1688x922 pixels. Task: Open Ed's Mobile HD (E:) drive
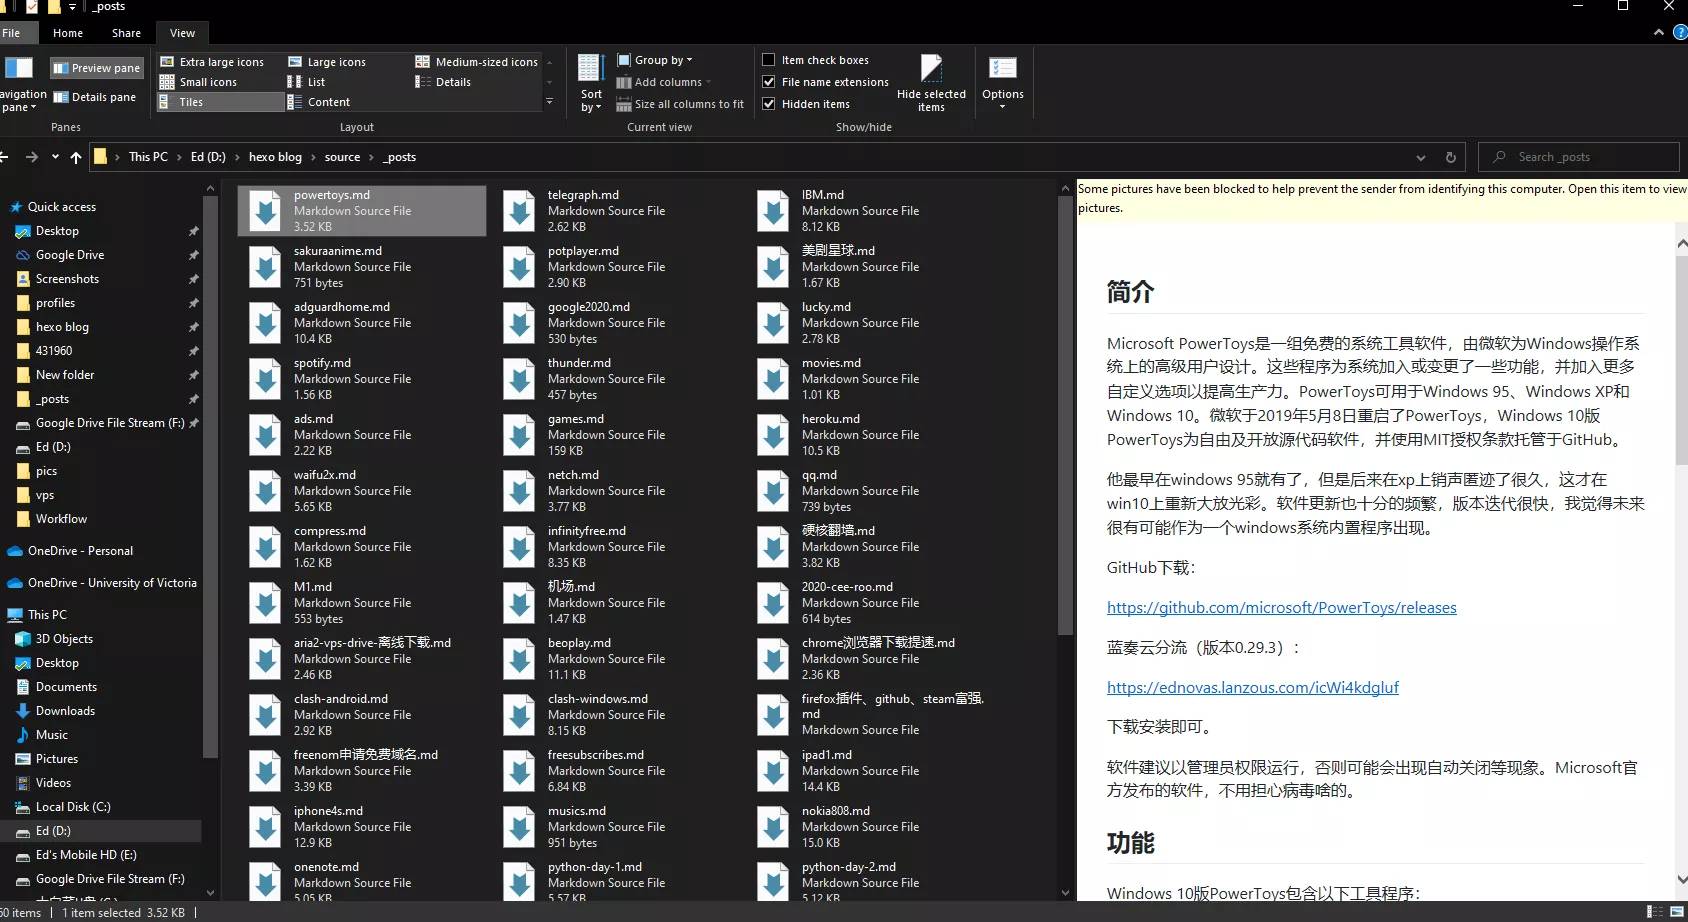(86, 855)
